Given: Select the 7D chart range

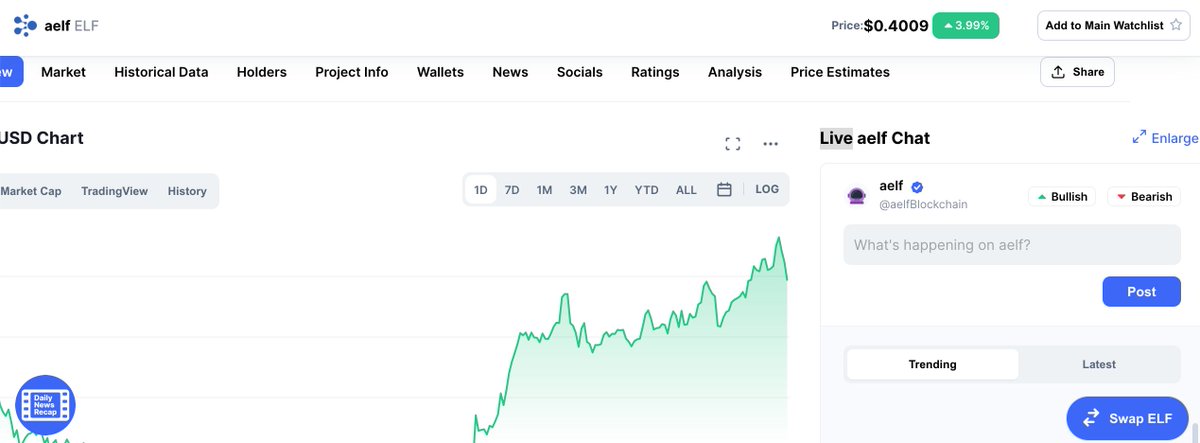Looking at the screenshot, I should tap(512, 190).
